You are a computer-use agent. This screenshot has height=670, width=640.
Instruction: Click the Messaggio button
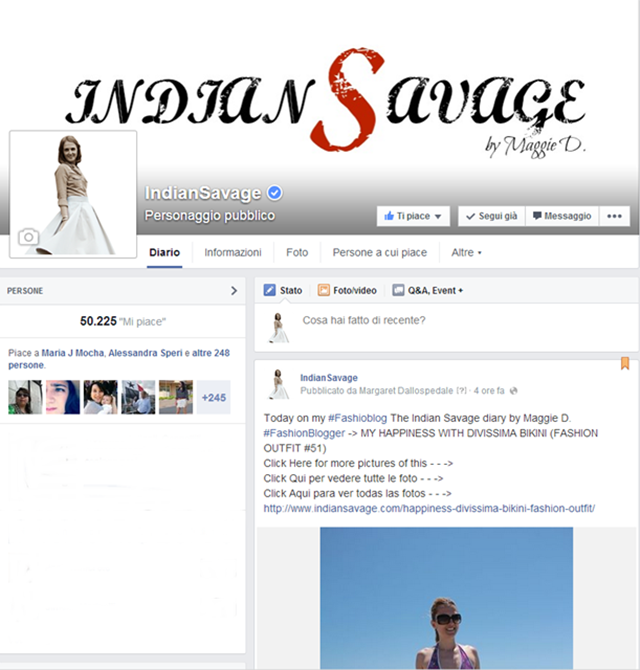pyautogui.click(x=562, y=216)
